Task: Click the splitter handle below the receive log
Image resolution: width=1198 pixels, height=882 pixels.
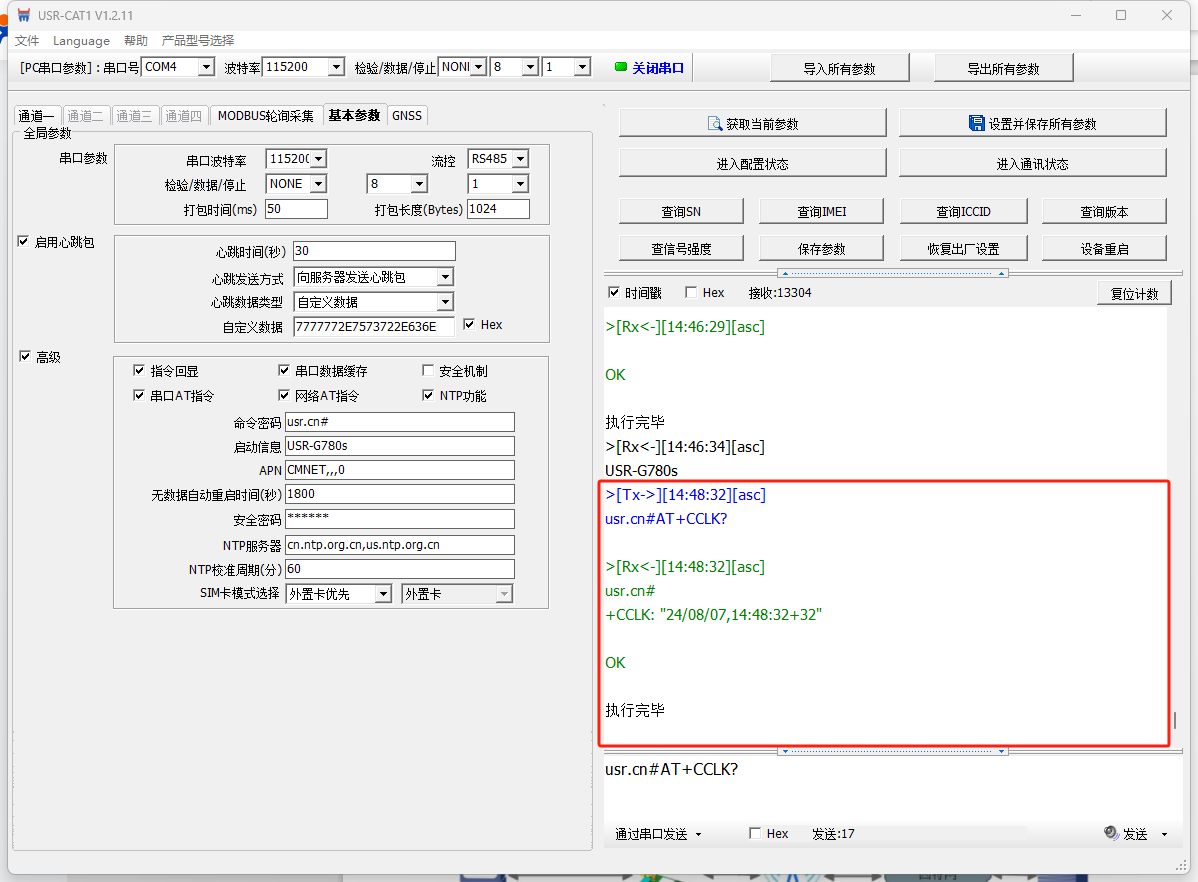Action: [x=892, y=750]
